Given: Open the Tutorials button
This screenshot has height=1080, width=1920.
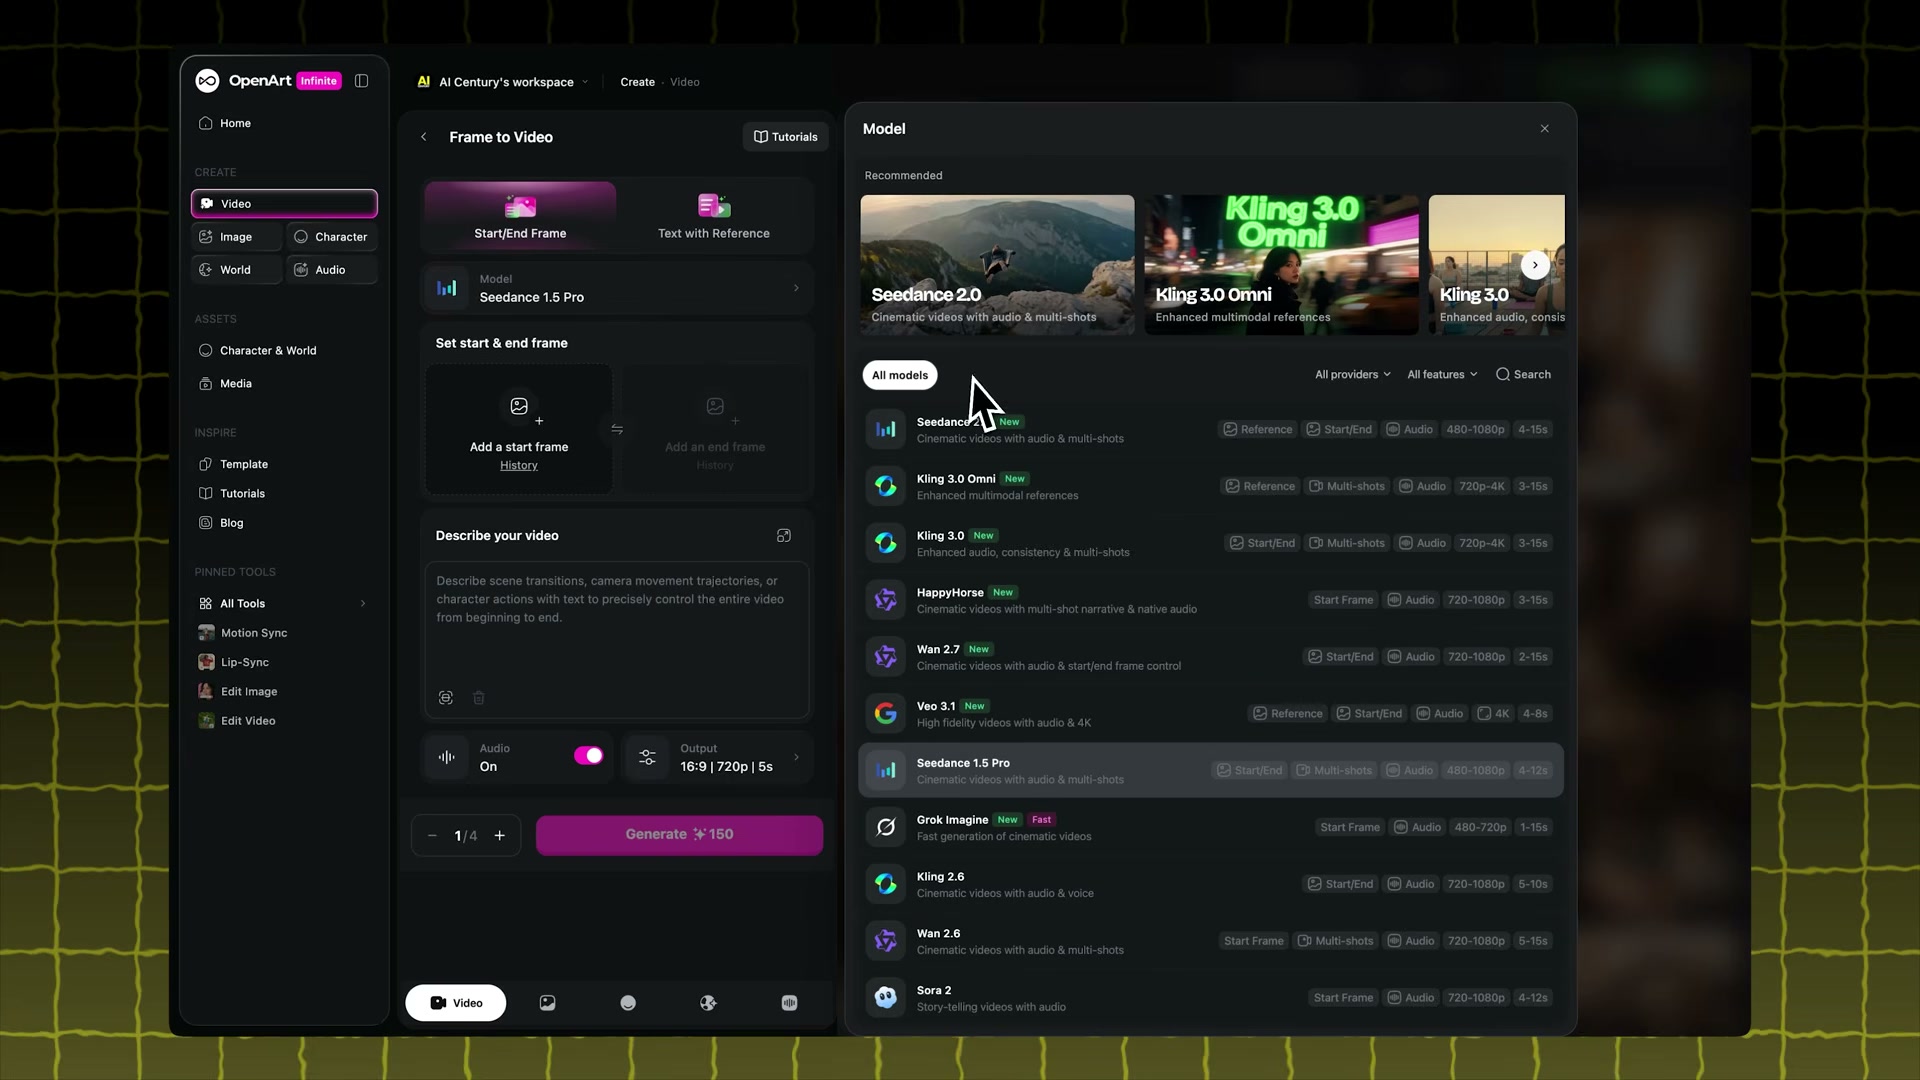Looking at the screenshot, I should (x=785, y=137).
